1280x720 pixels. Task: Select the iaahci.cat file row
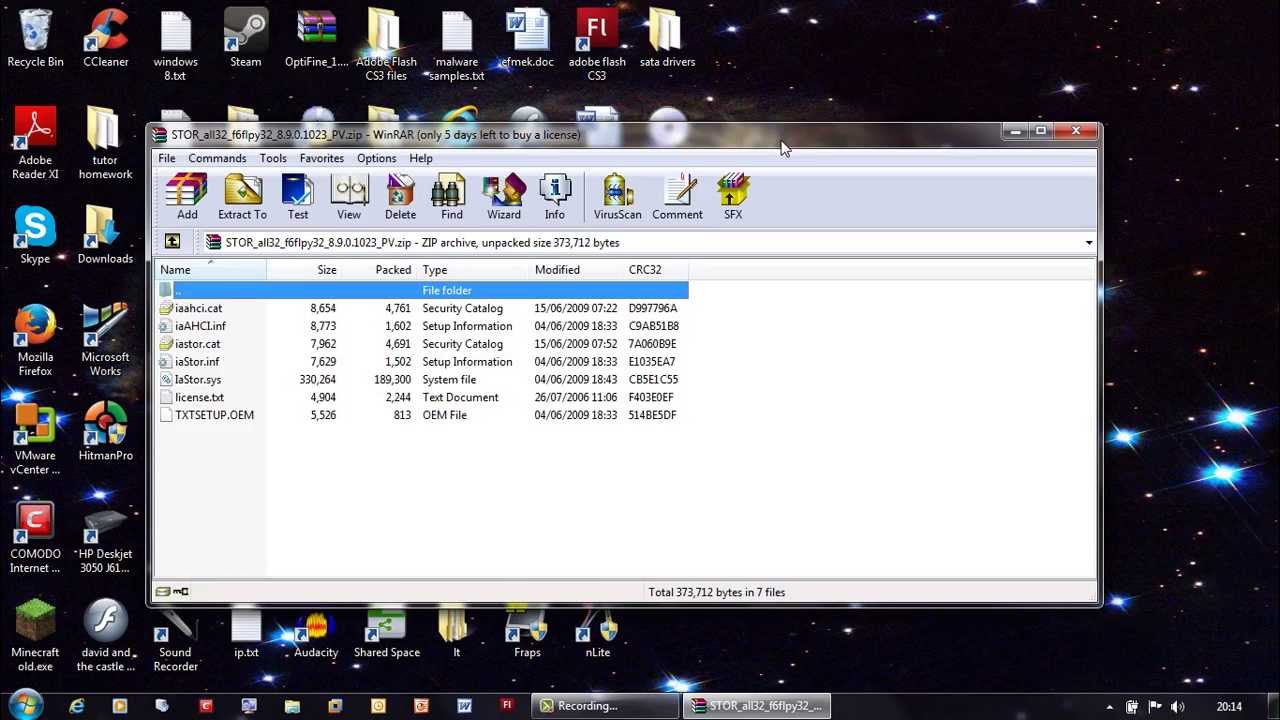tap(423, 308)
